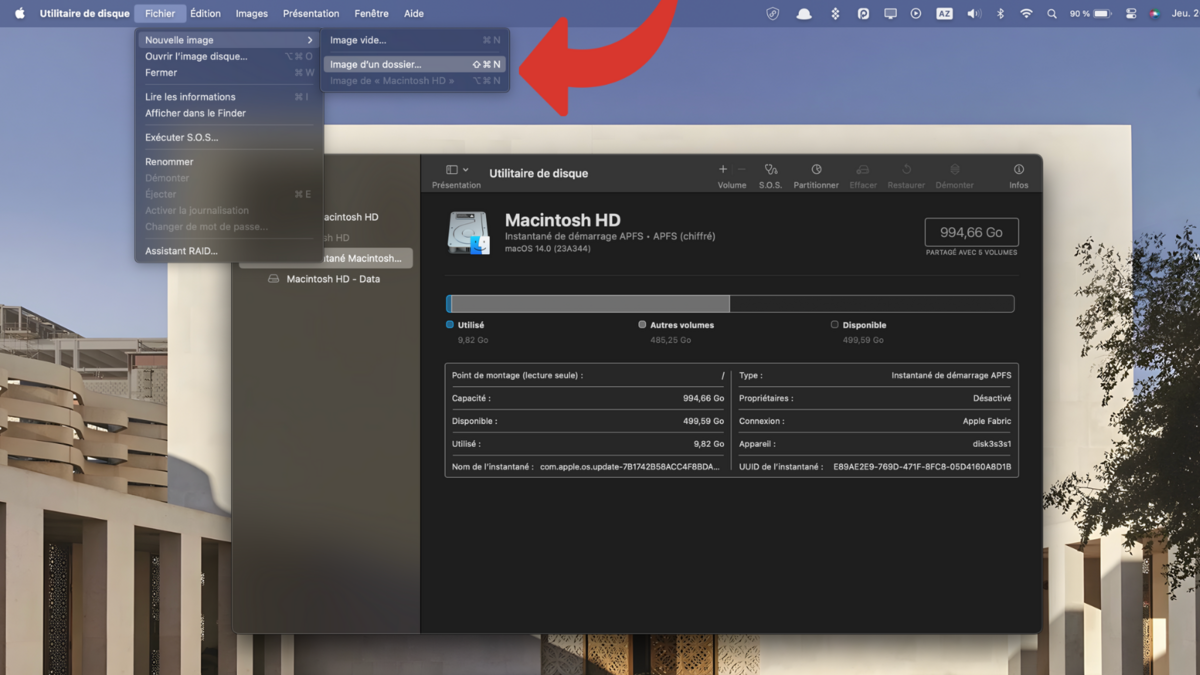The height and width of the screenshot is (675, 1200).
Task: Click the Macintosh HD - Data volume icon
Action: point(273,279)
